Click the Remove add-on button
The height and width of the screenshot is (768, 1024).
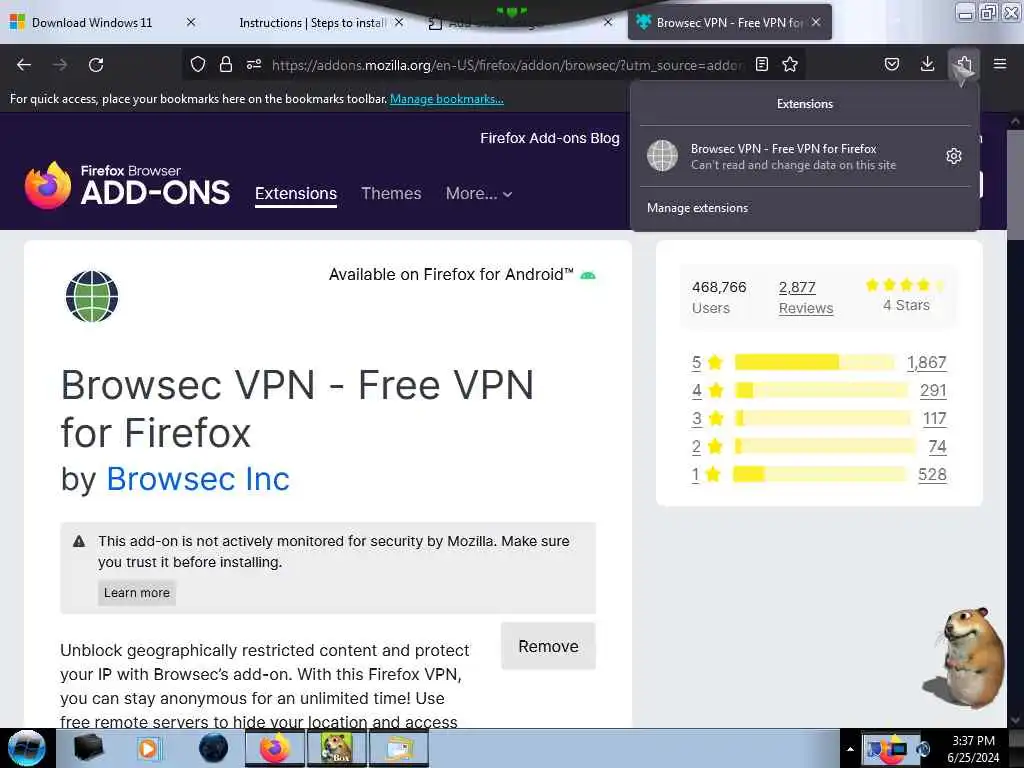[x=549, y=647]
